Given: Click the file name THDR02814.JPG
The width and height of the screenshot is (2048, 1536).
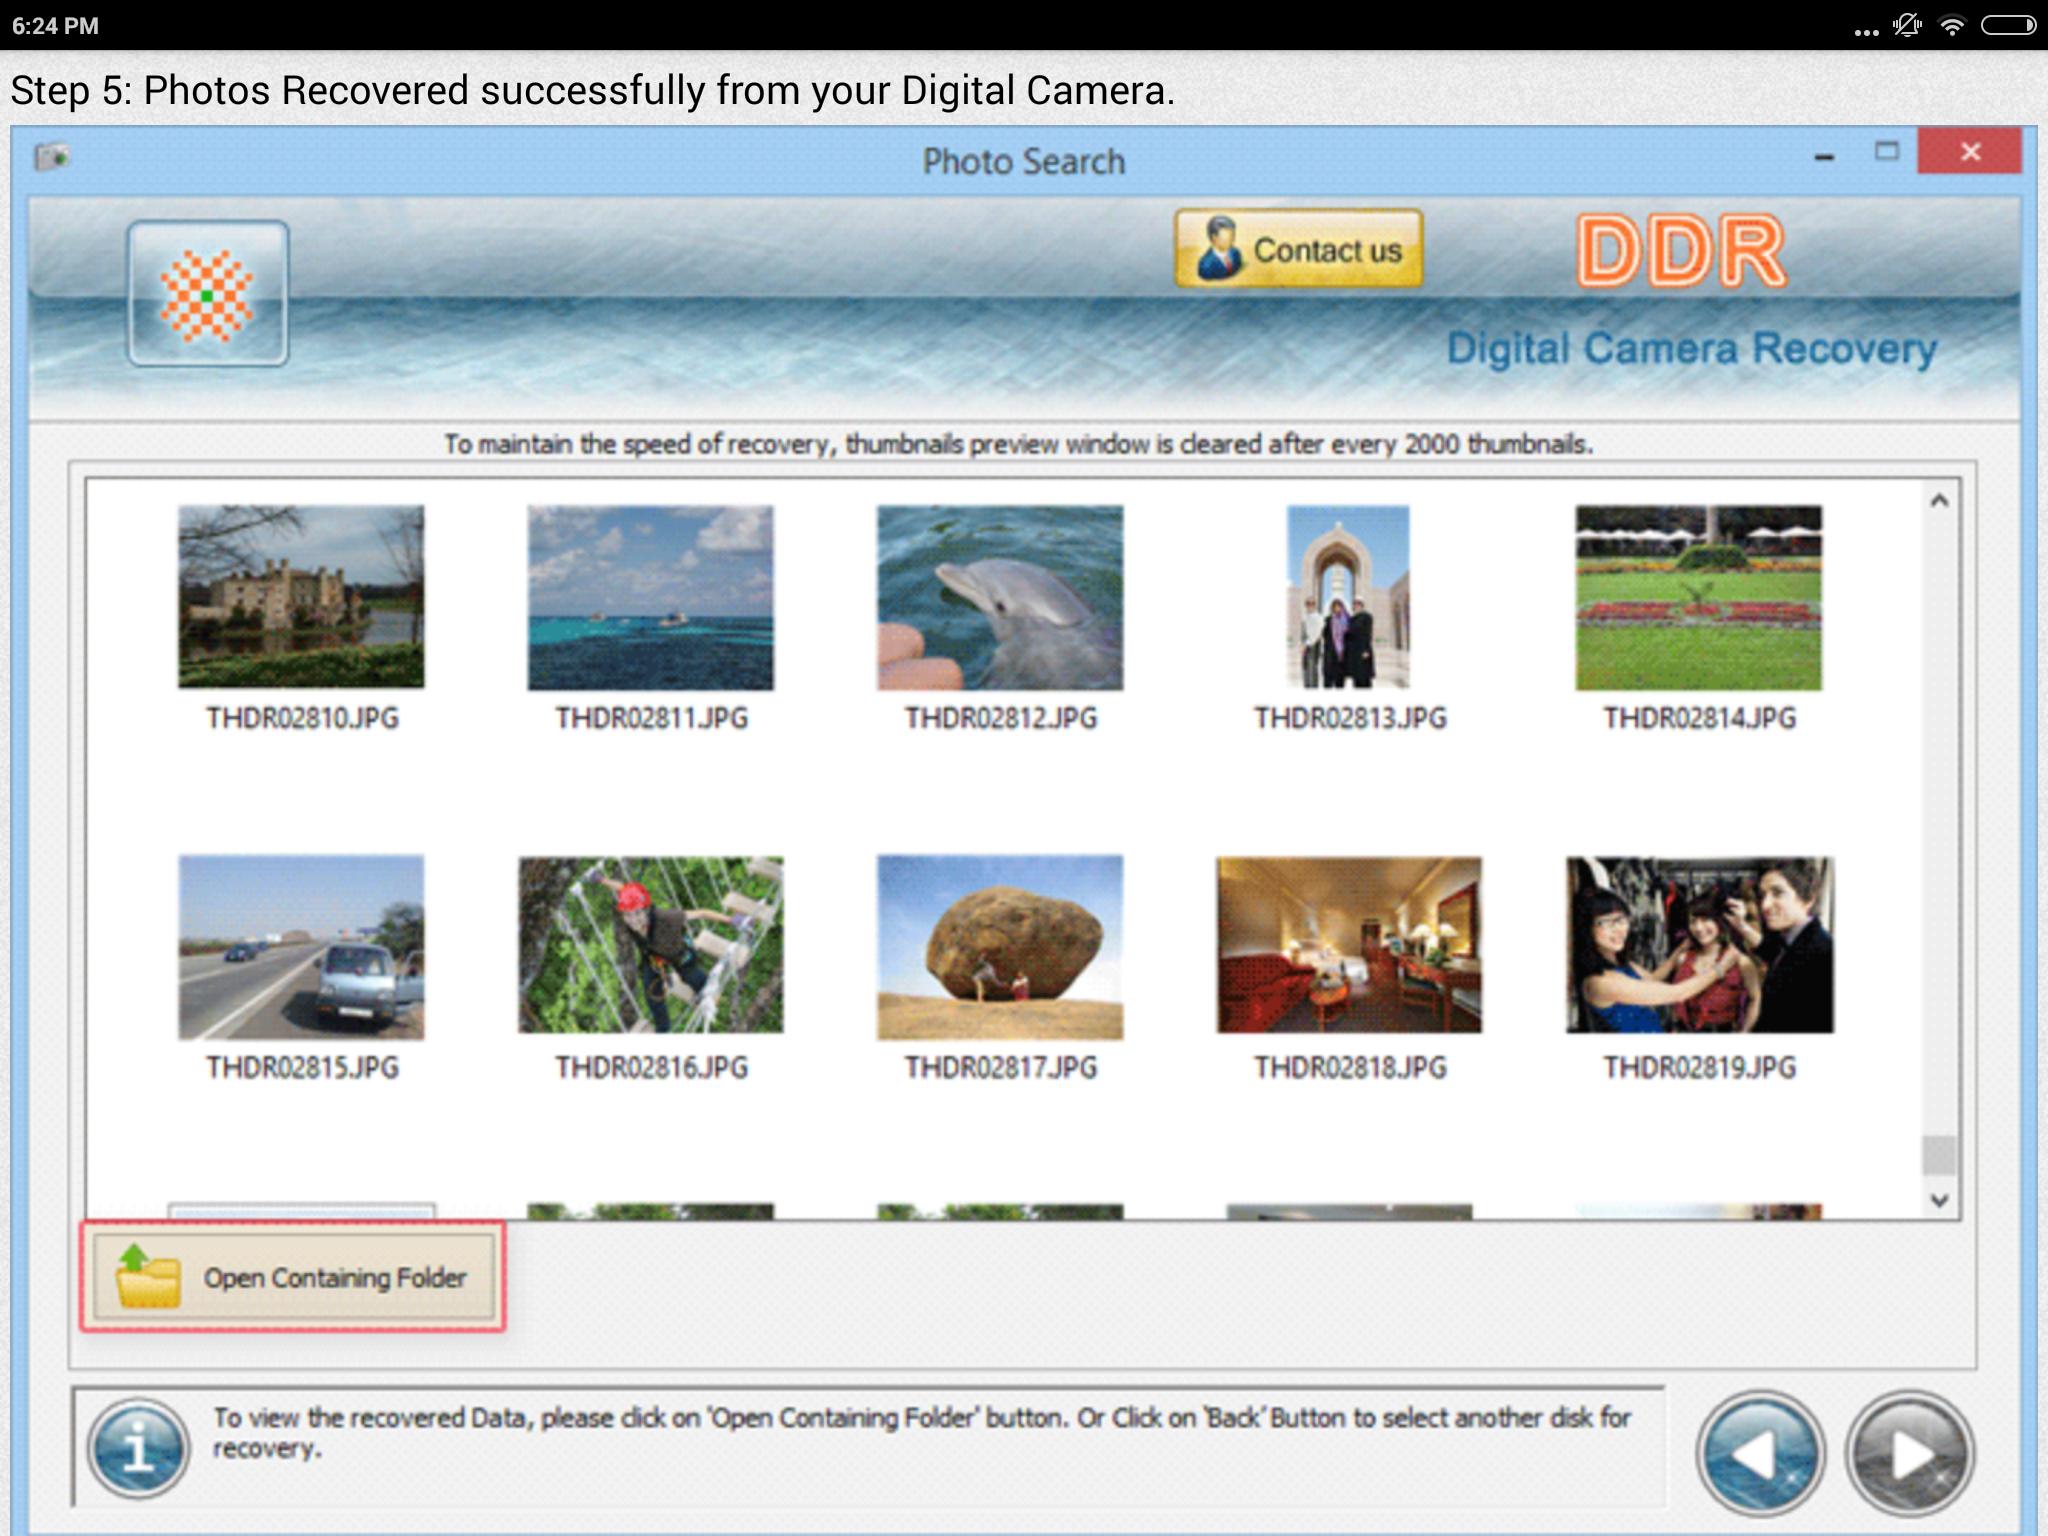Looking at the screenshot, I should [1700, 718].
